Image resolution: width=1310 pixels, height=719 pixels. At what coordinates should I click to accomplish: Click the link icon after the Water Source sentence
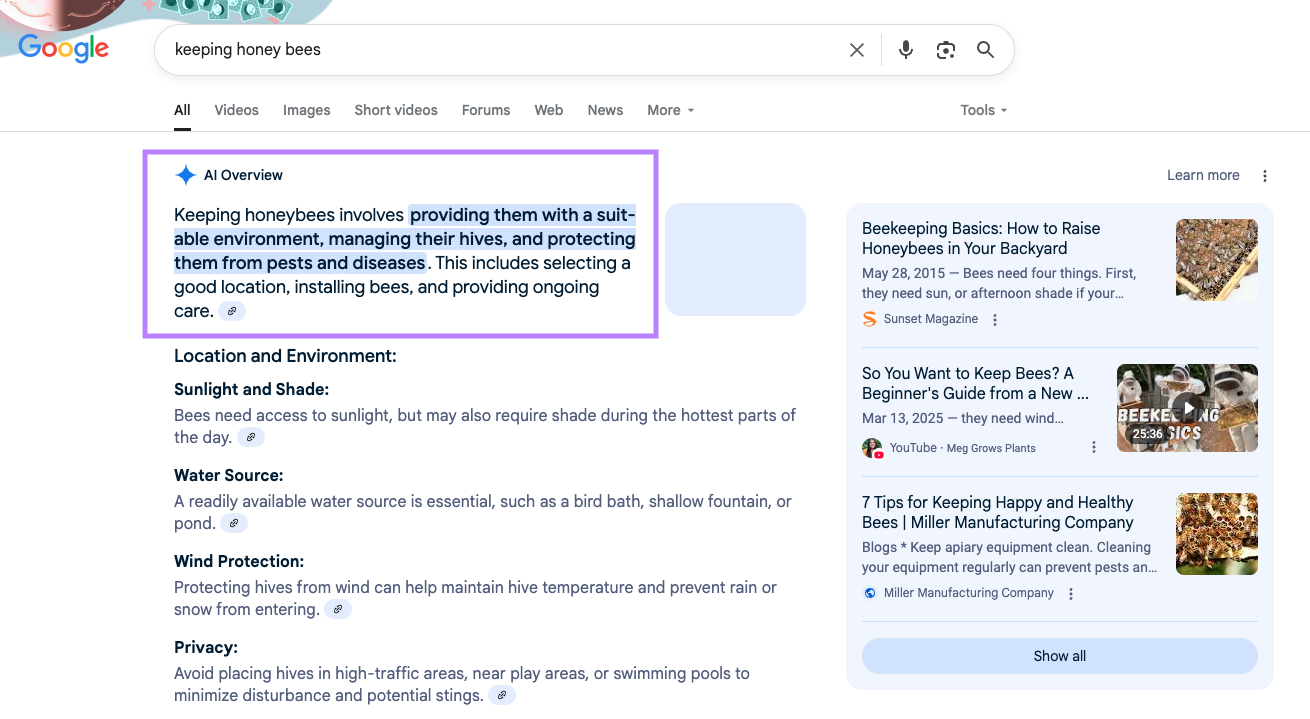(233, 523)
